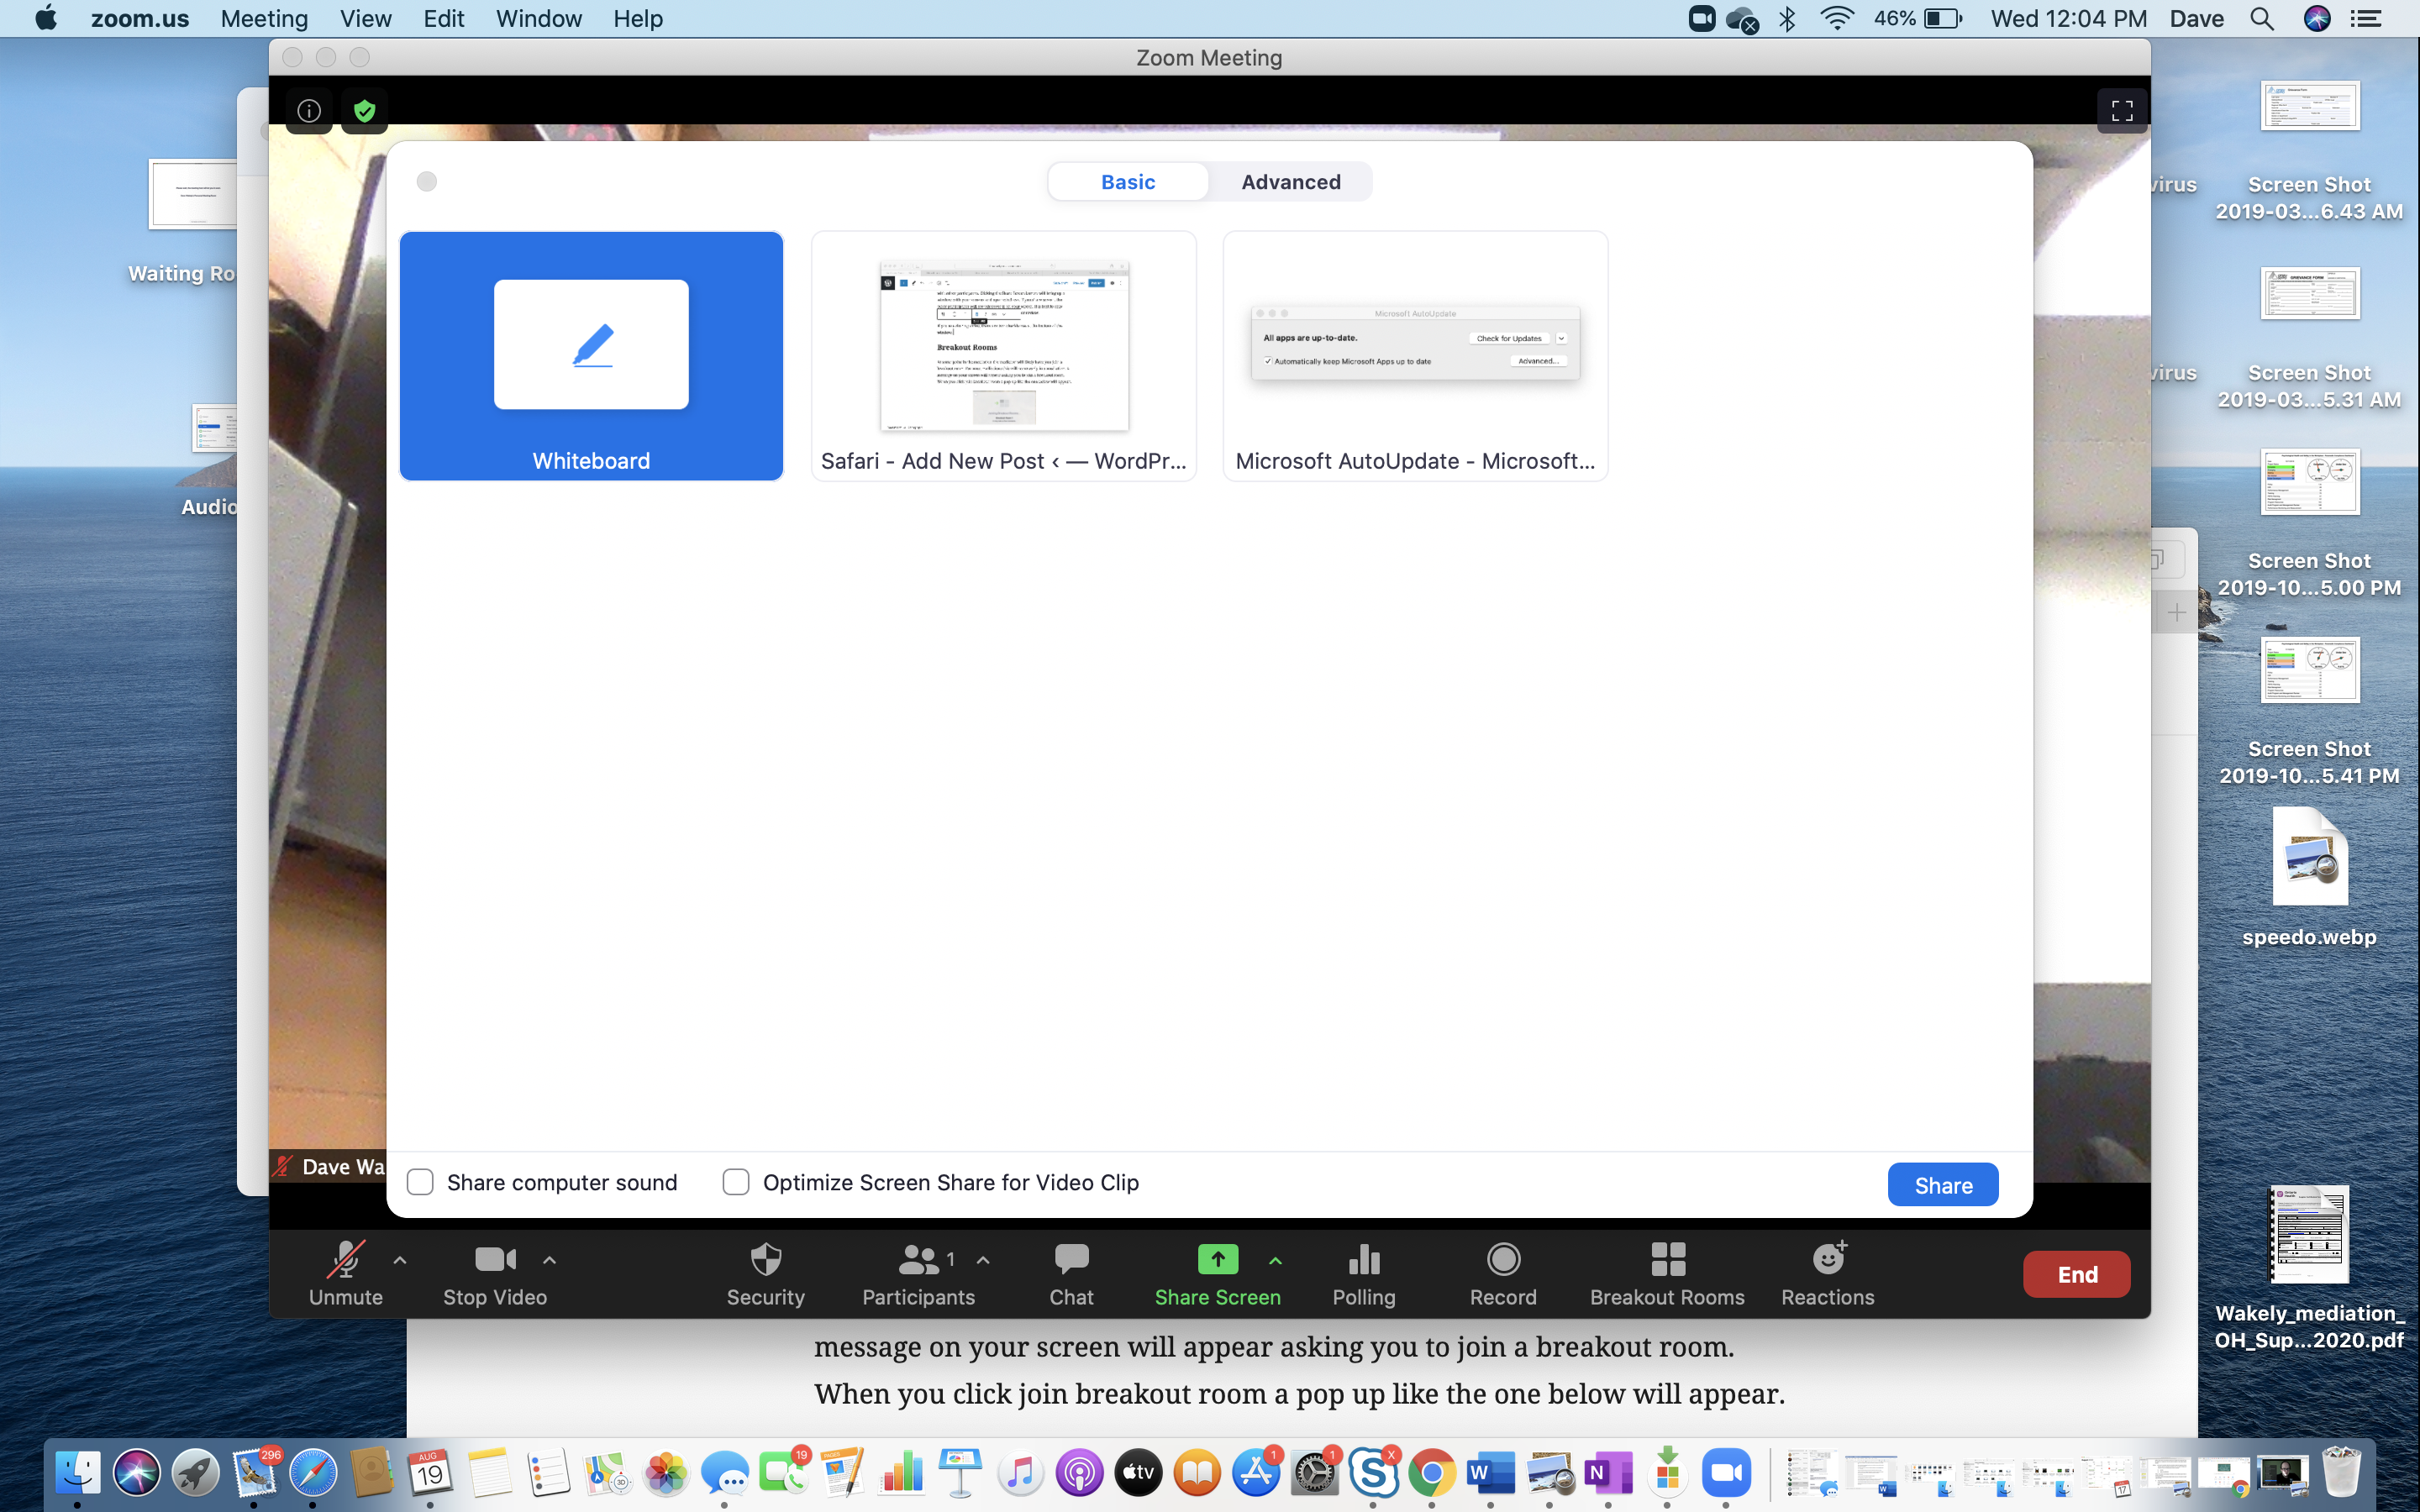Start recording with the Record icon

pos(1503,1260)
